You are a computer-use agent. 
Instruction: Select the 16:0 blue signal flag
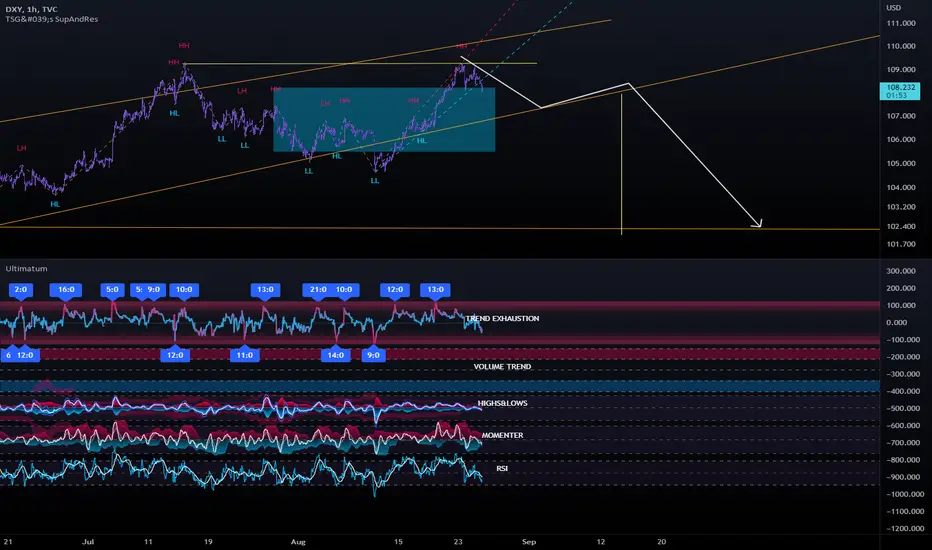[66, 290]
